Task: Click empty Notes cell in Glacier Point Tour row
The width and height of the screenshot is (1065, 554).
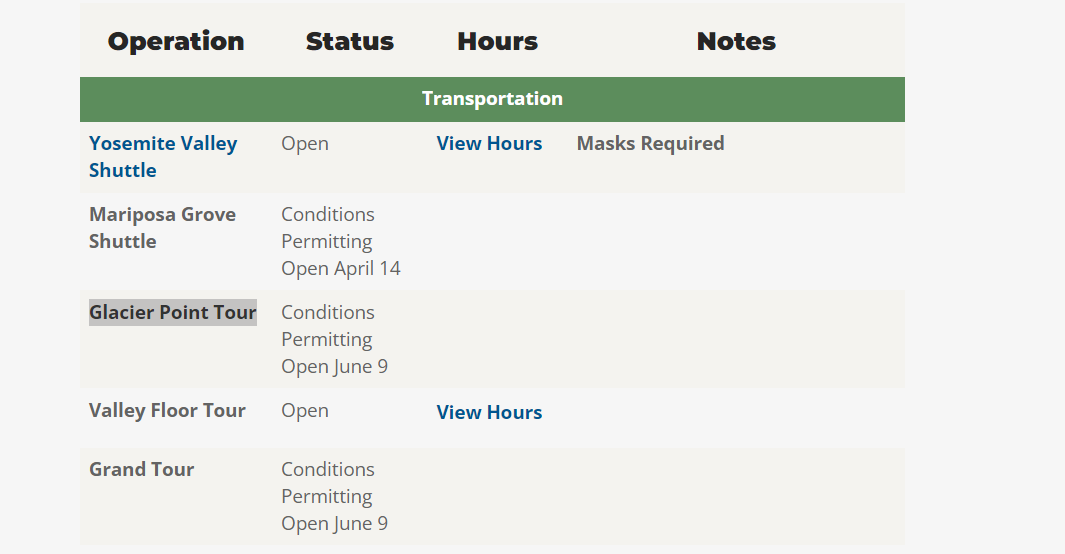Action: click(736, 339)
